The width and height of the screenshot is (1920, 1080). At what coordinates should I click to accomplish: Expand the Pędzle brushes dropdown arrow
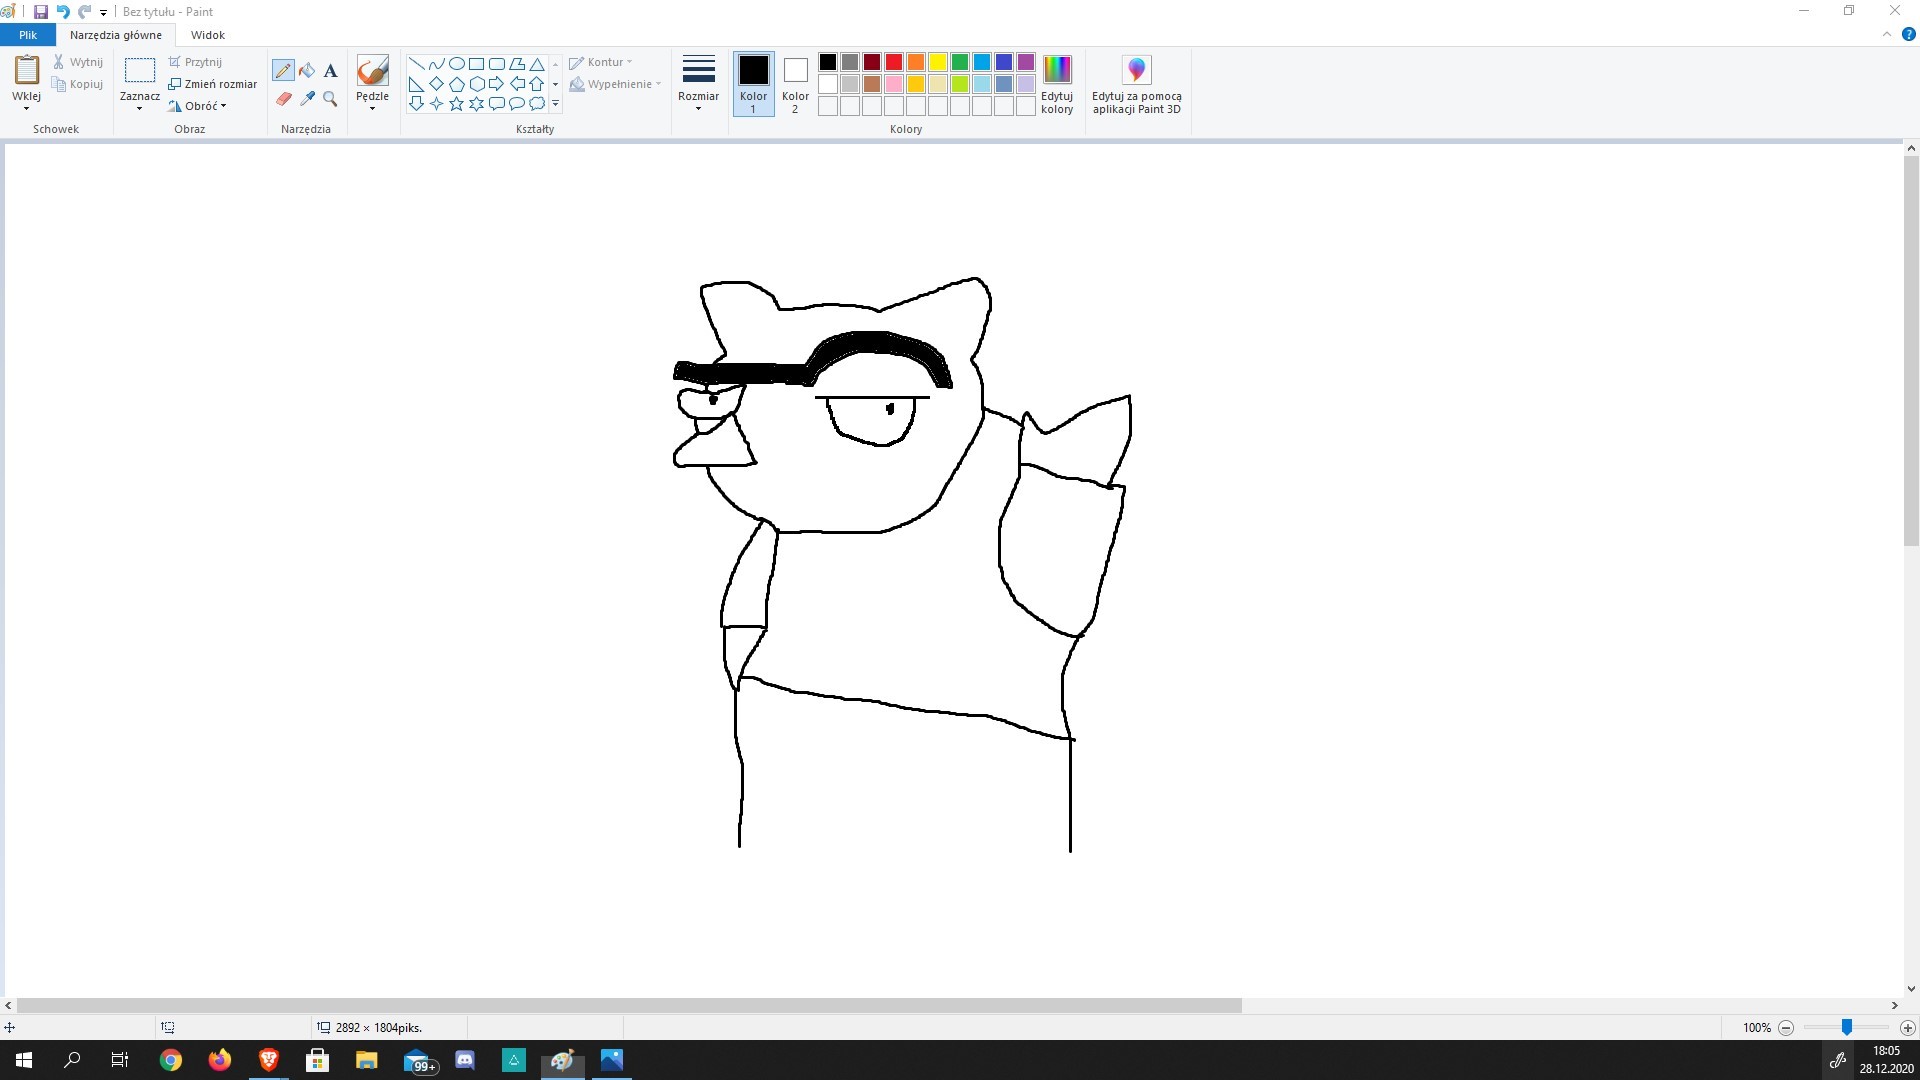[x=372, y=108]
